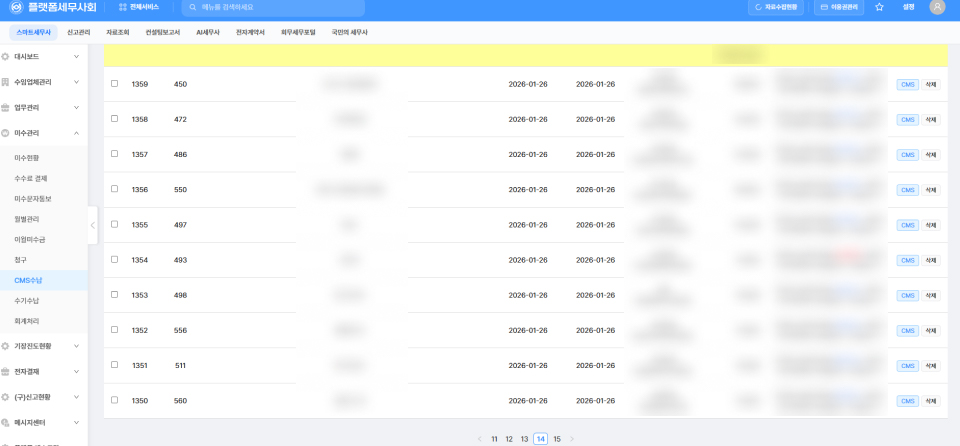Screen dimensions: 960x446
Task: Collapse the sidebar with the handle arrow
Action: coord(92,225)
